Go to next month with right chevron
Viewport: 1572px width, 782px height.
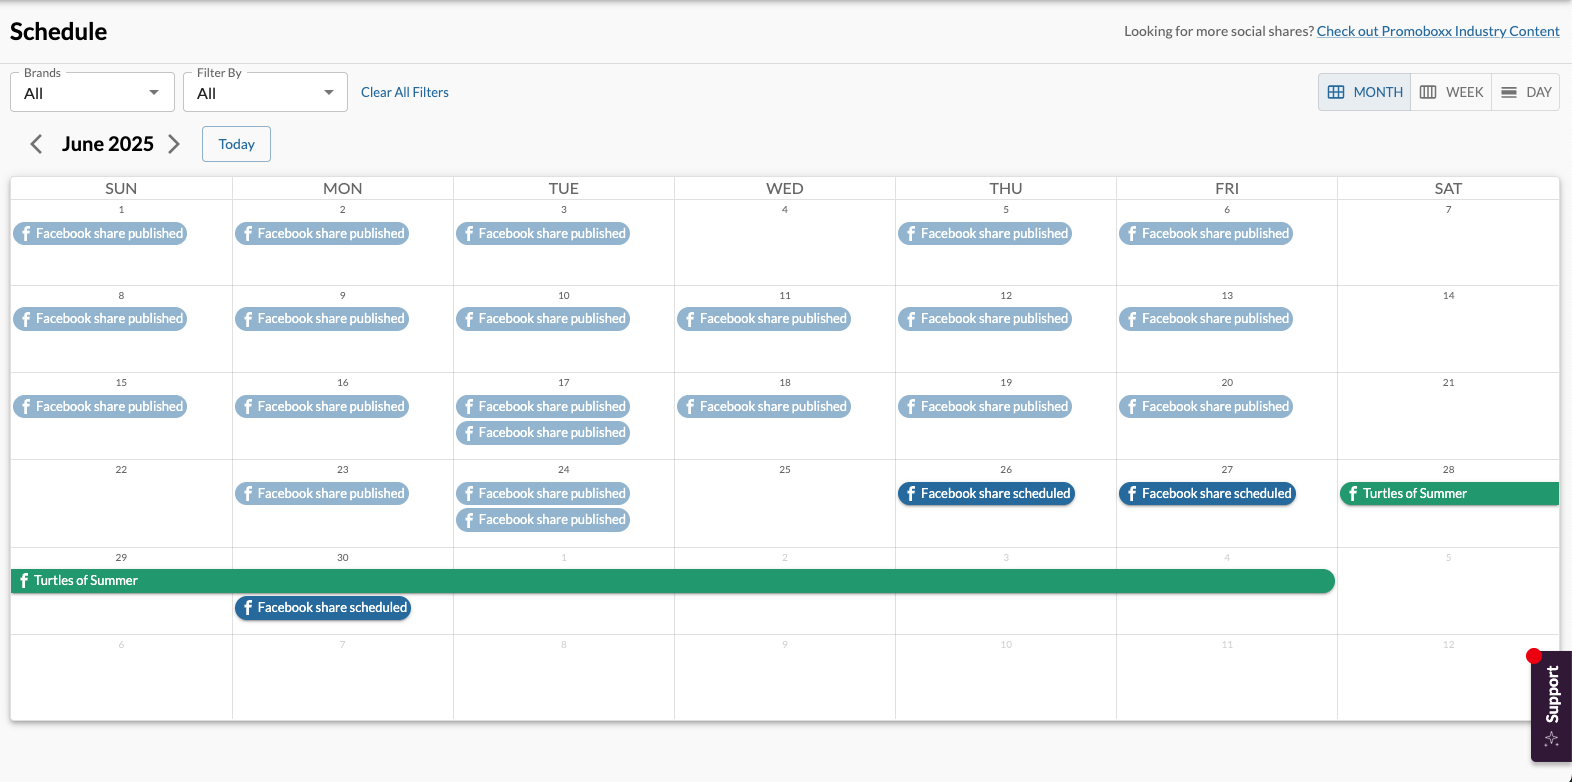point(174,144)
